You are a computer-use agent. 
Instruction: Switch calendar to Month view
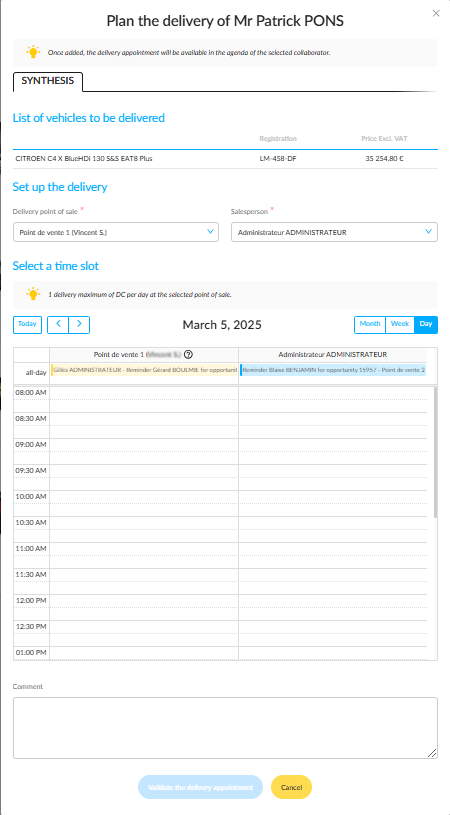(370, 325)
